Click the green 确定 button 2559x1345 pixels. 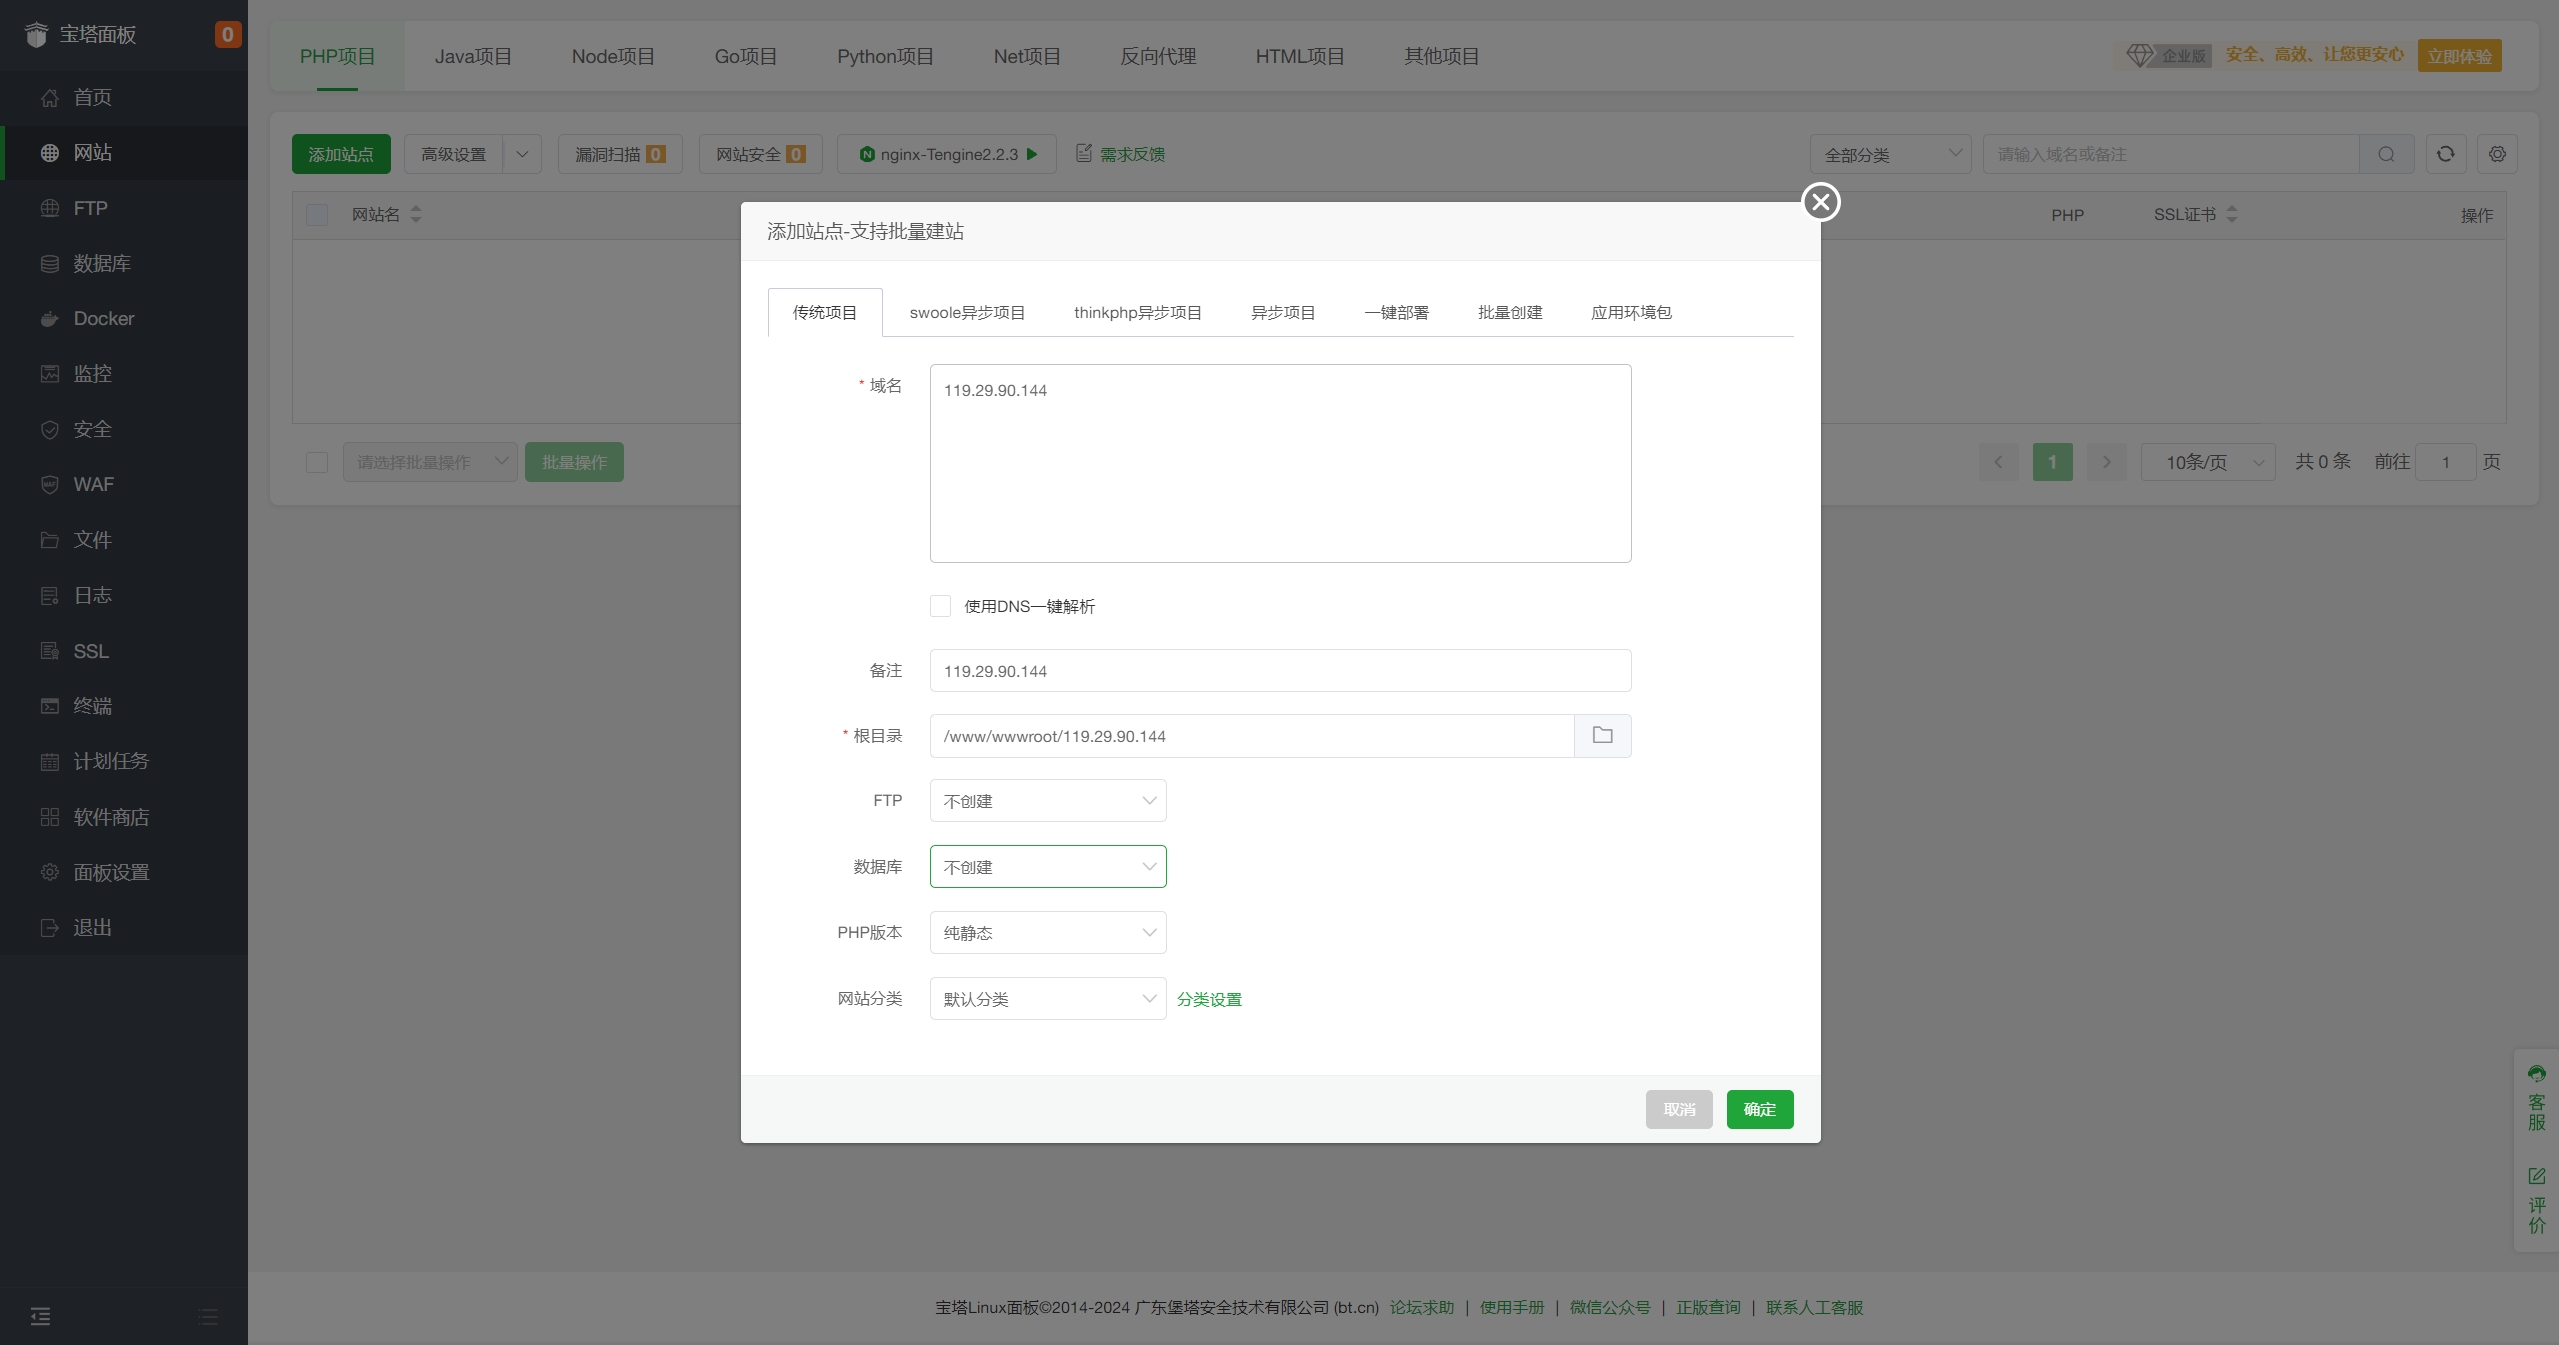click(x=1759, y=1109)
